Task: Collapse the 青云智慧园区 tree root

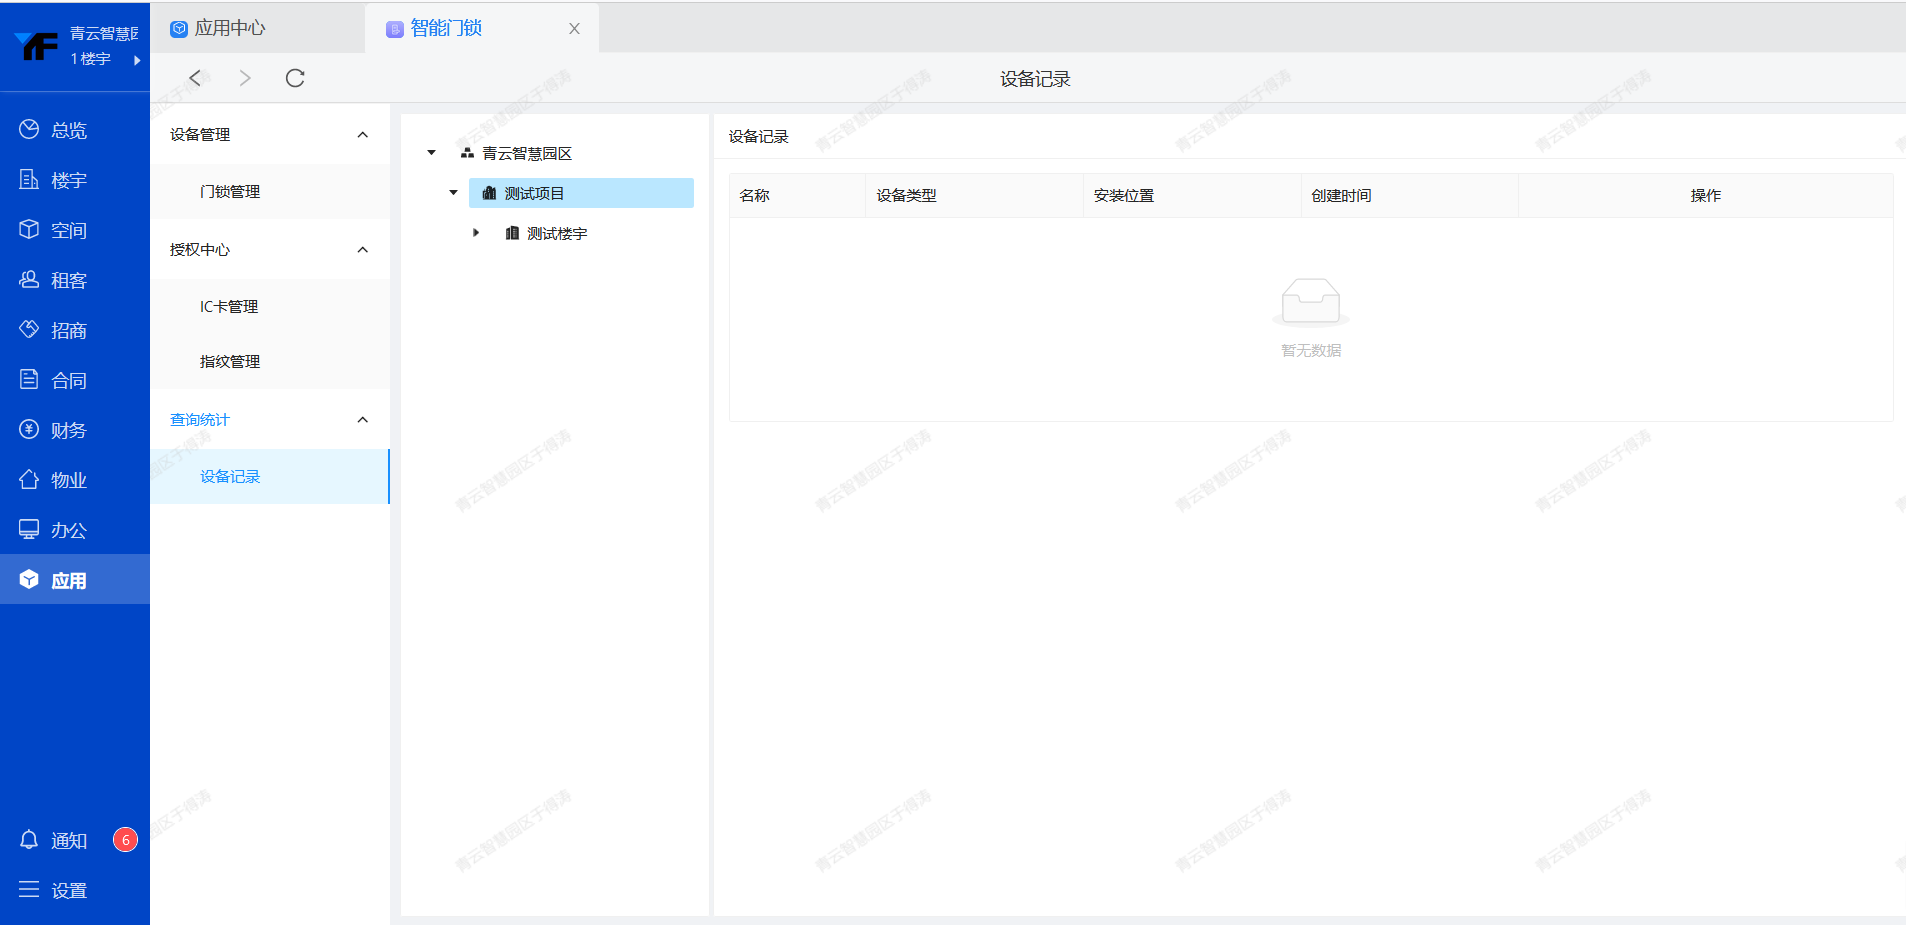Action: [432, 153]
